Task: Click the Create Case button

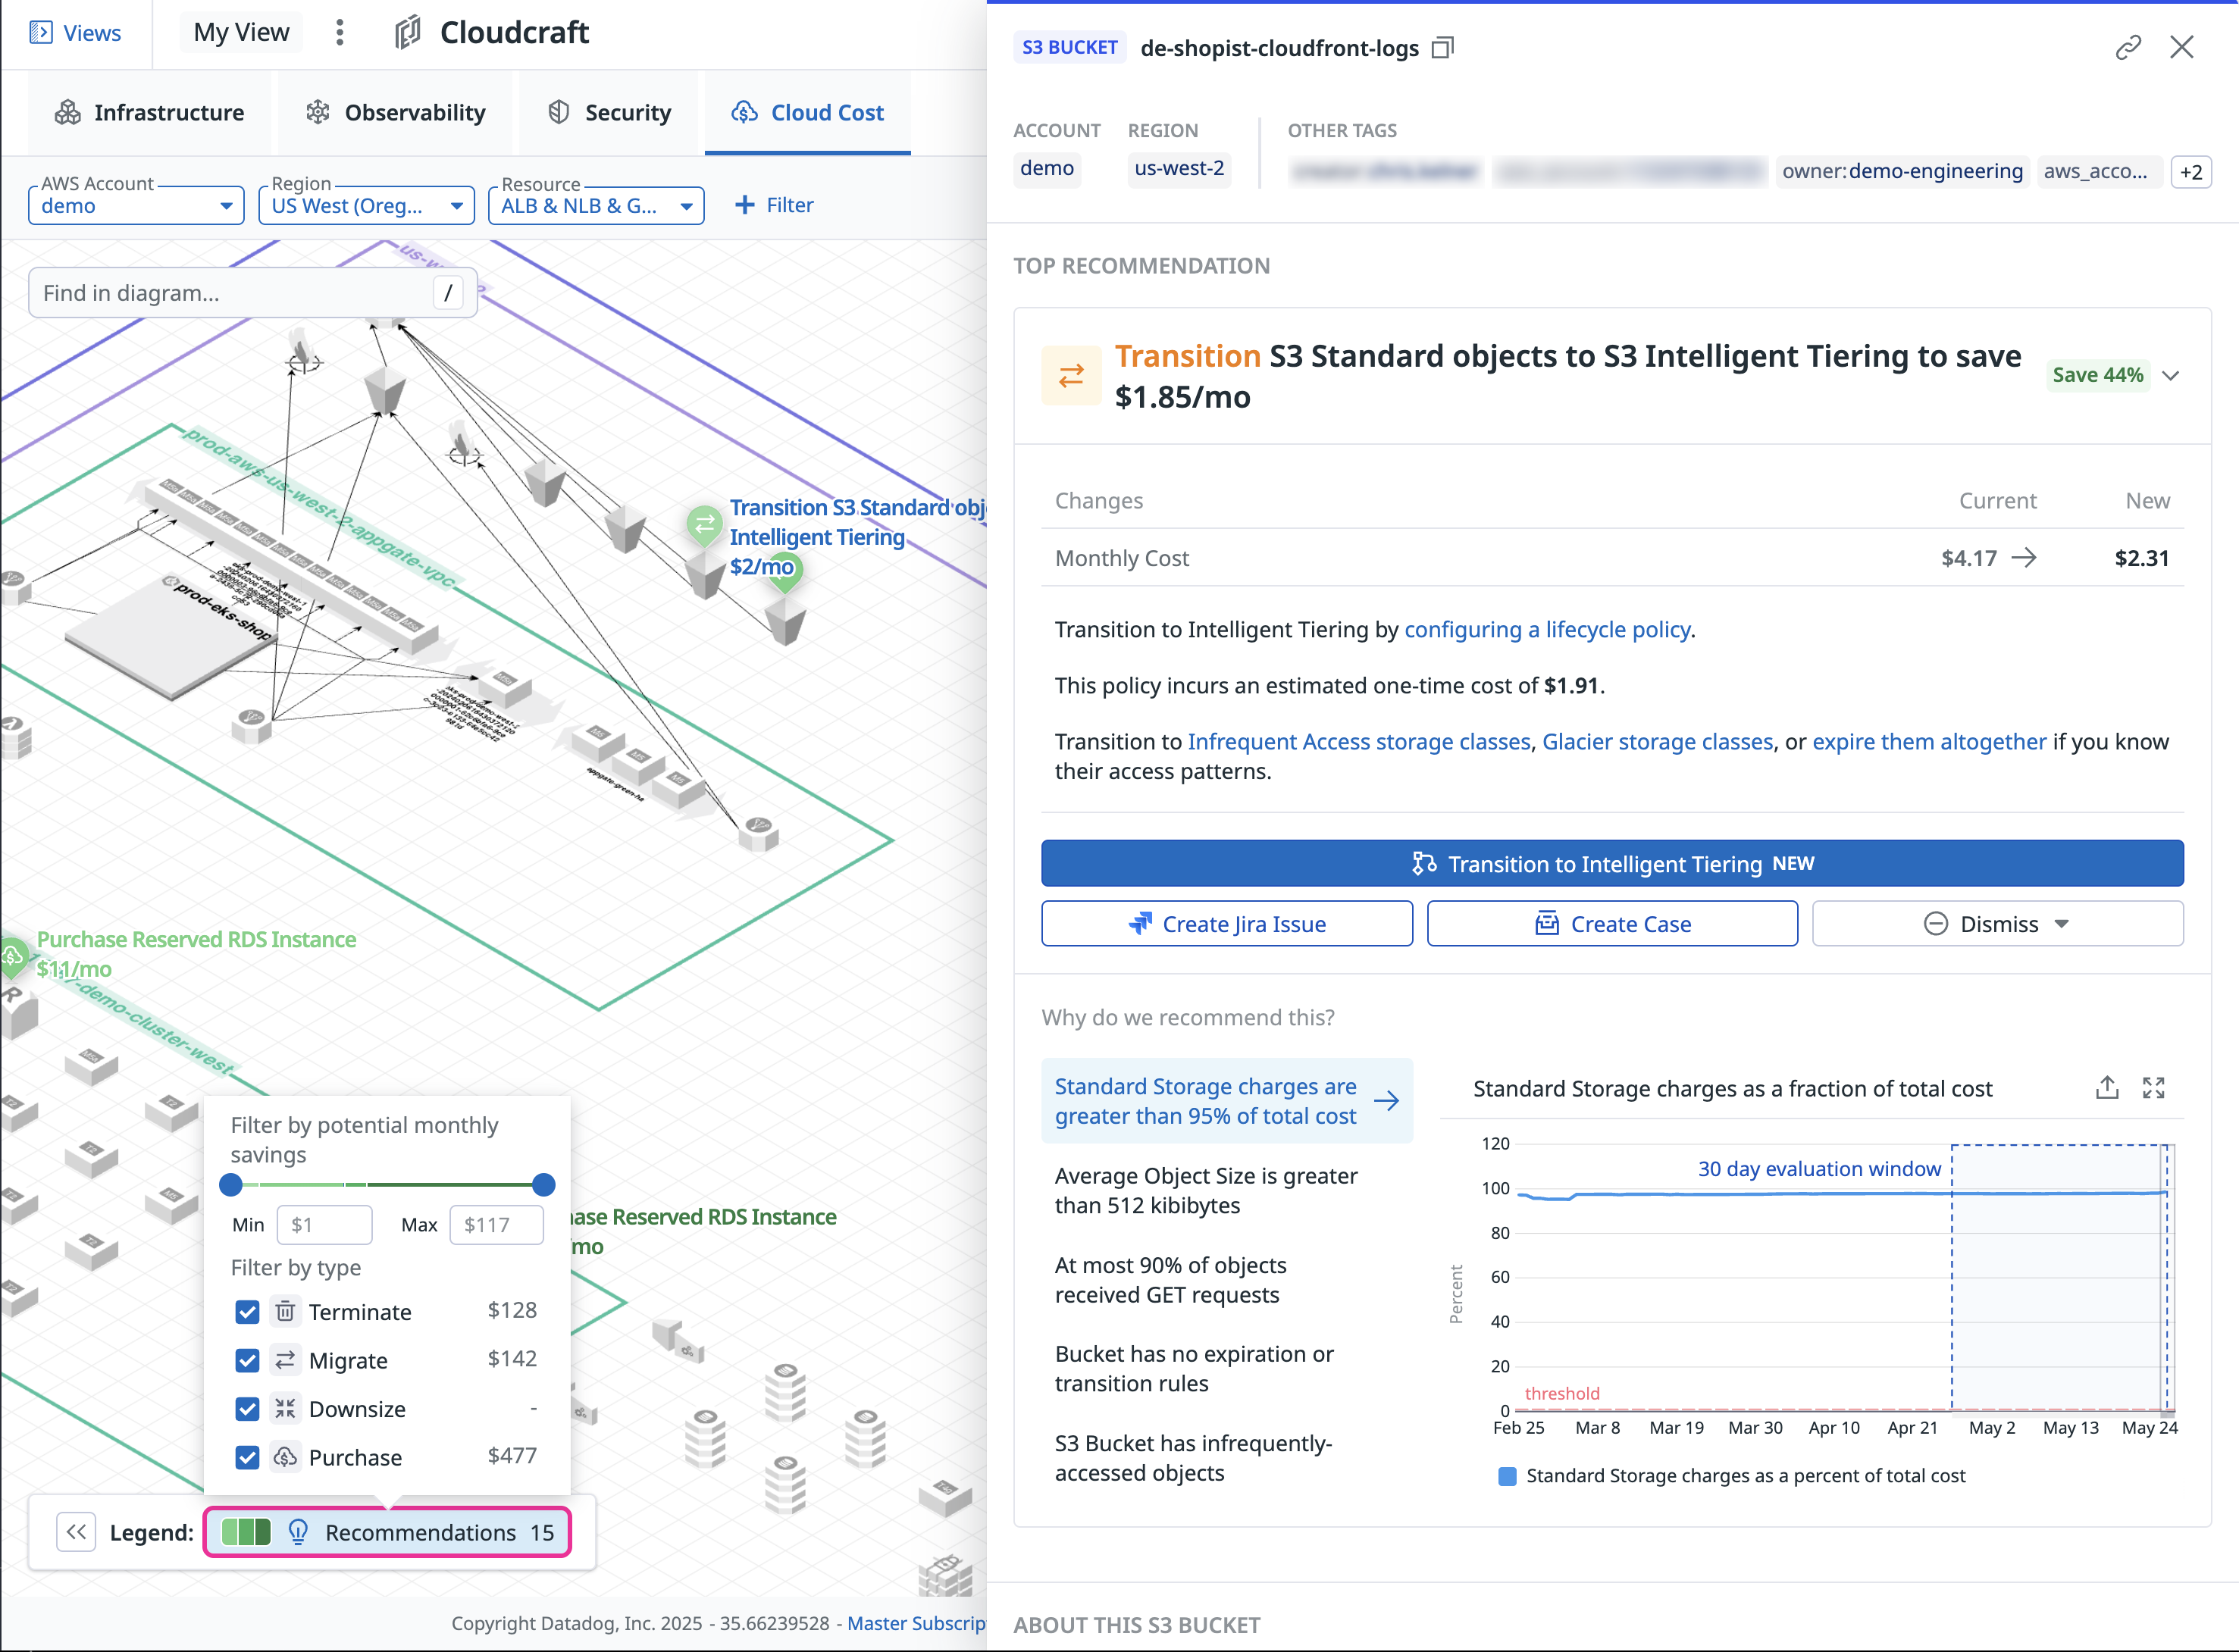Action: (1612, 924)
